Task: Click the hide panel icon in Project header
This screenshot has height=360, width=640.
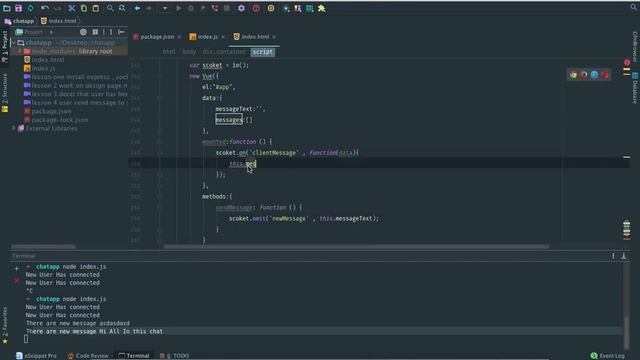Action: (x=121, y=32)
